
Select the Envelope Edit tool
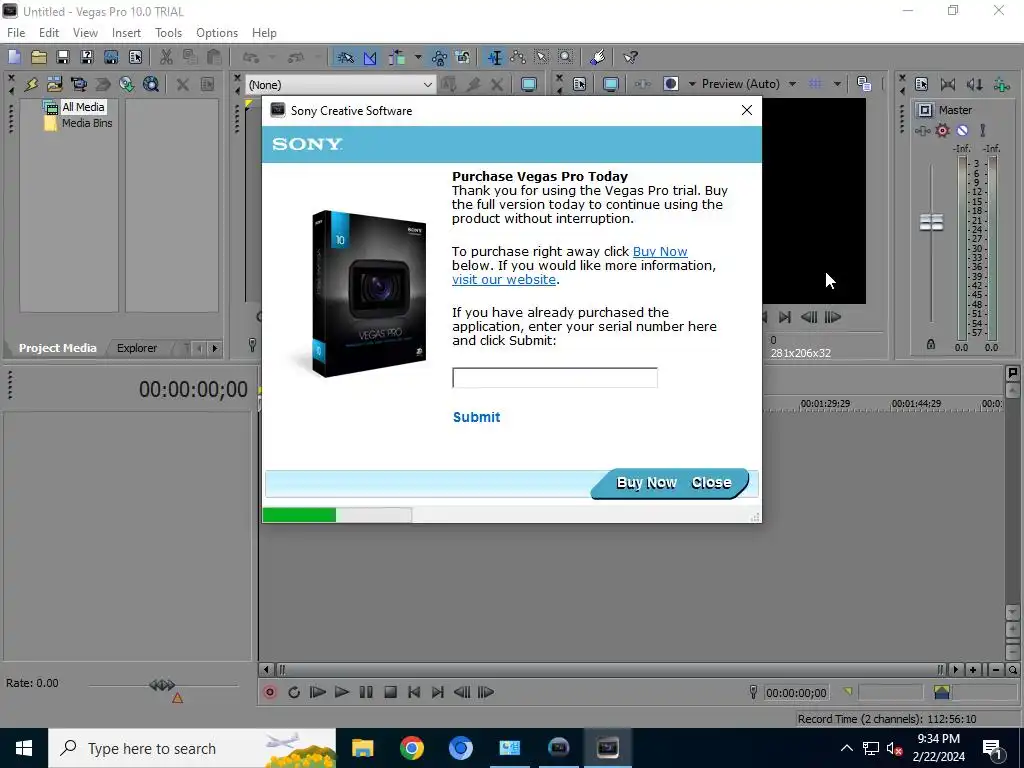click(x=519, y=57)
